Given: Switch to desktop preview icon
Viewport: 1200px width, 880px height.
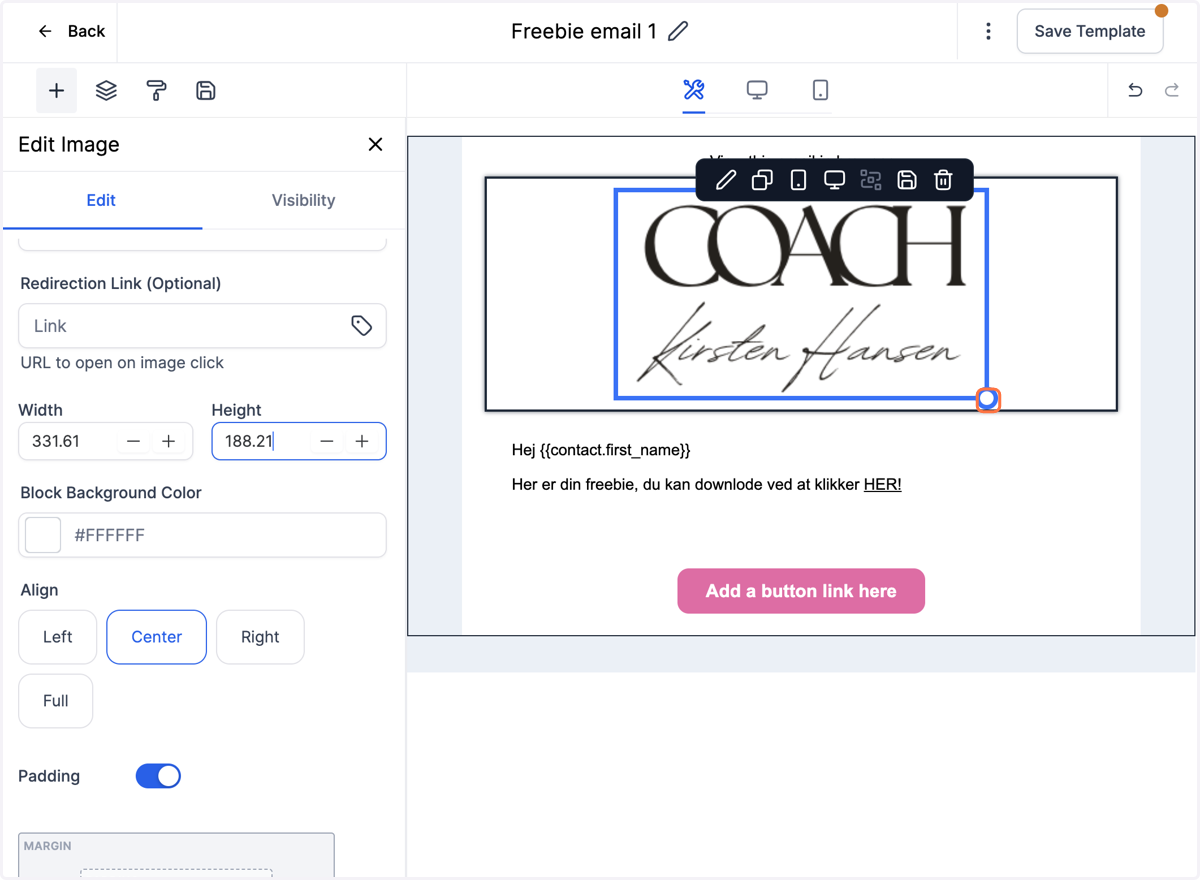Looking at the screenshot, I should [757, 90].
